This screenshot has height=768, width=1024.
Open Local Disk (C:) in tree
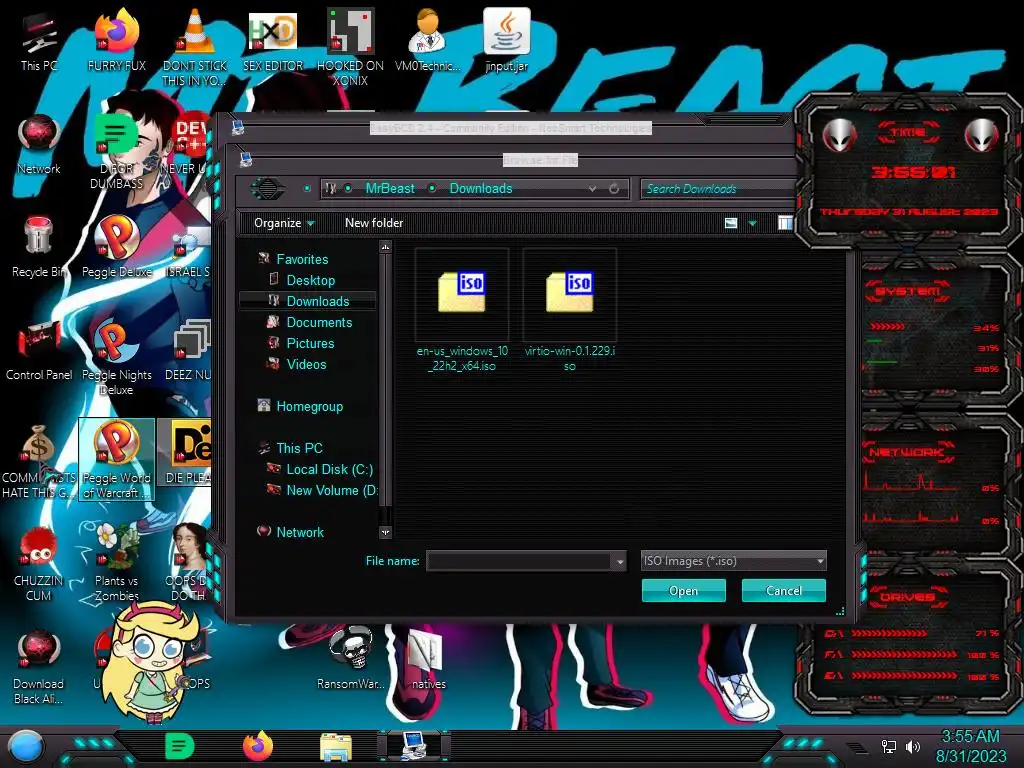(329, 469)
